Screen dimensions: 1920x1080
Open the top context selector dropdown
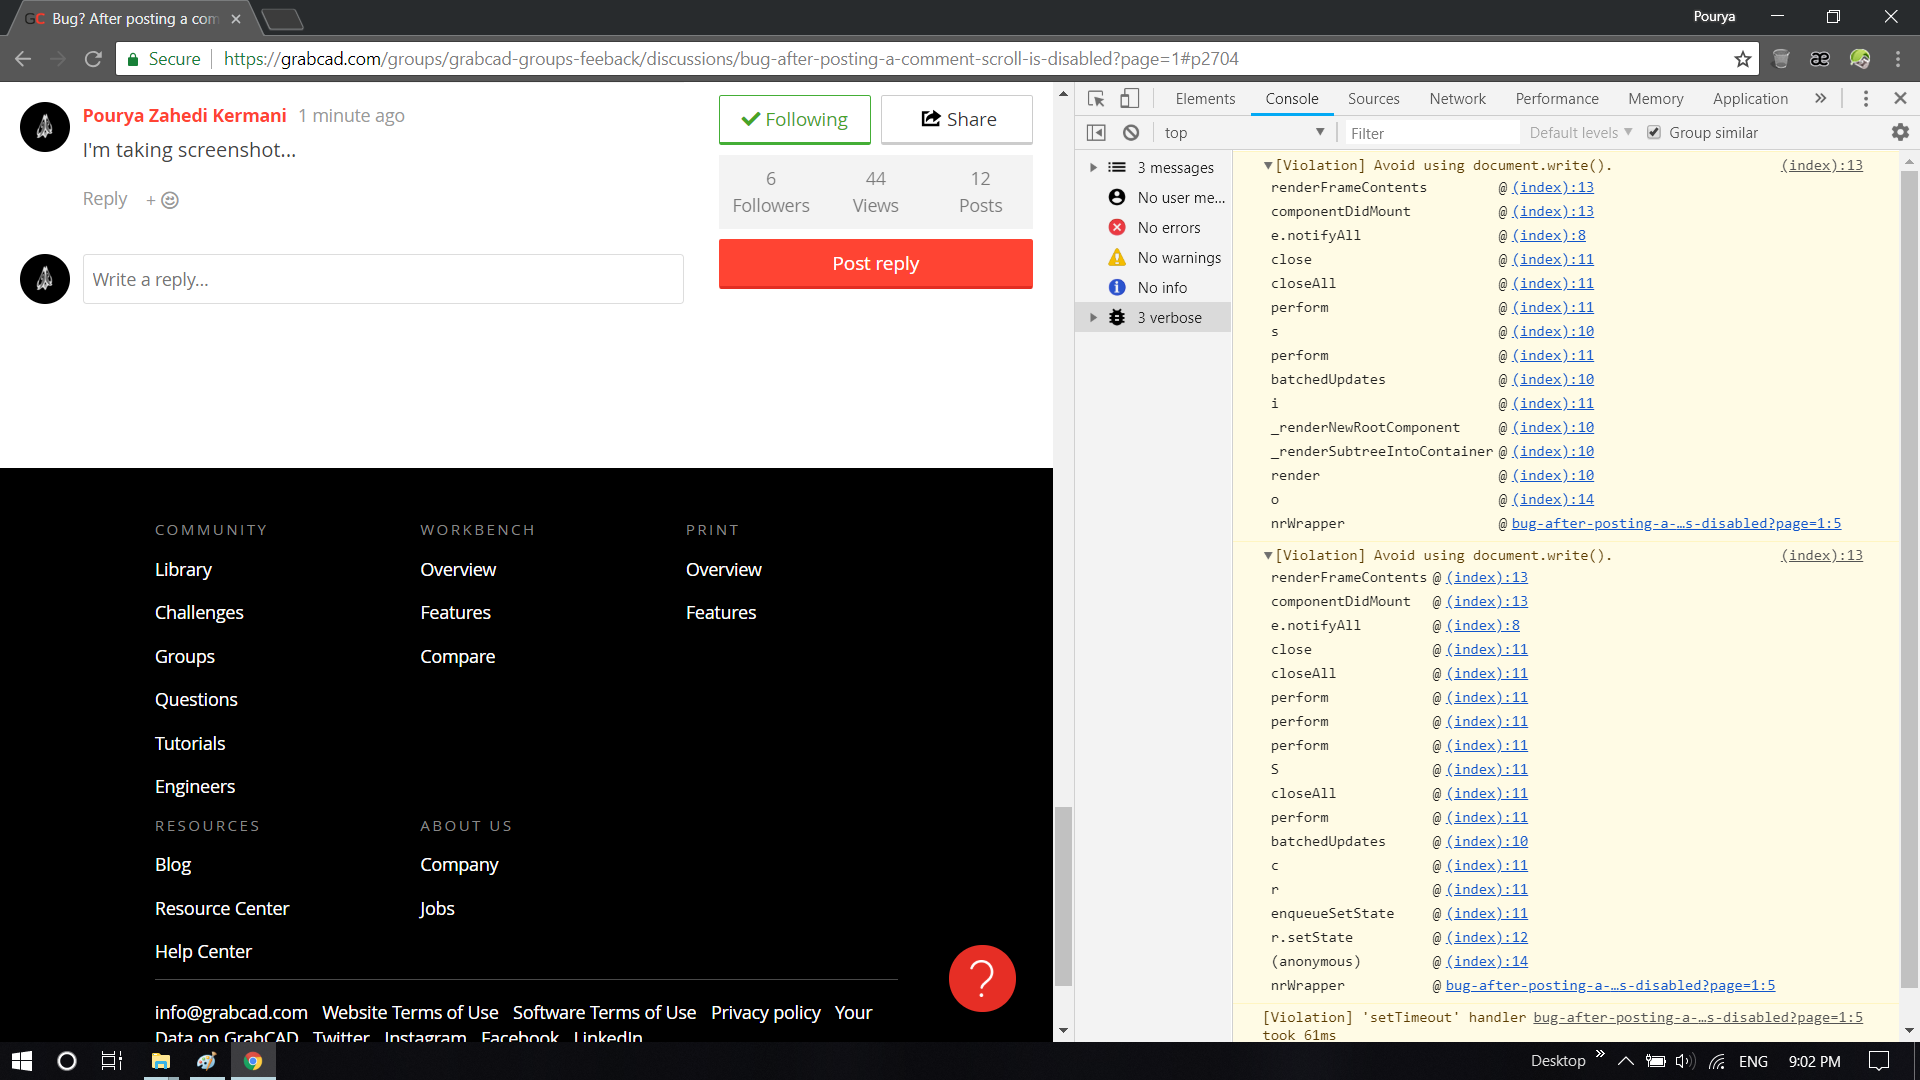pyautogui.click(x=1243, y=133)
